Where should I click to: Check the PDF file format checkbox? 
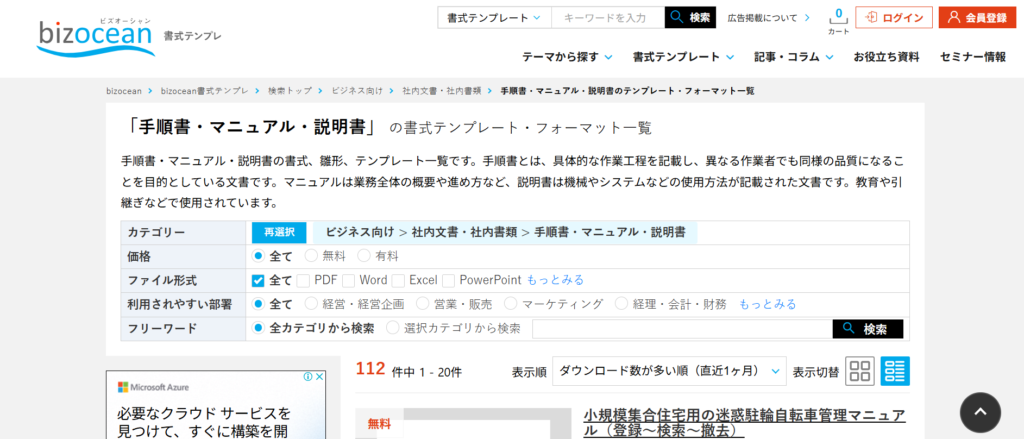[304, 280]
